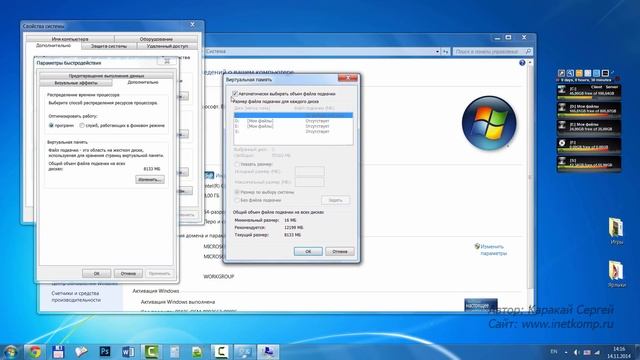The image size is (640, 360).
Task: Switch the EN language indicator
Action: 554,351
